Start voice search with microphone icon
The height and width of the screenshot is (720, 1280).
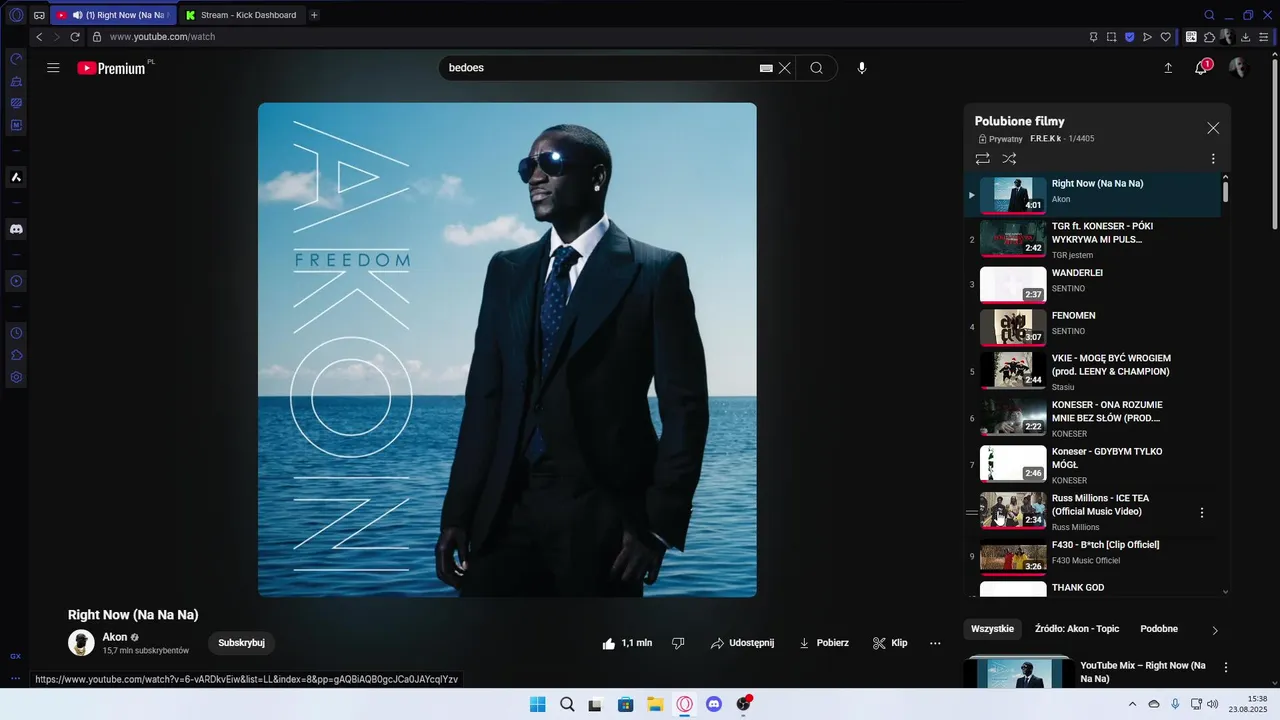click(862, 68)
